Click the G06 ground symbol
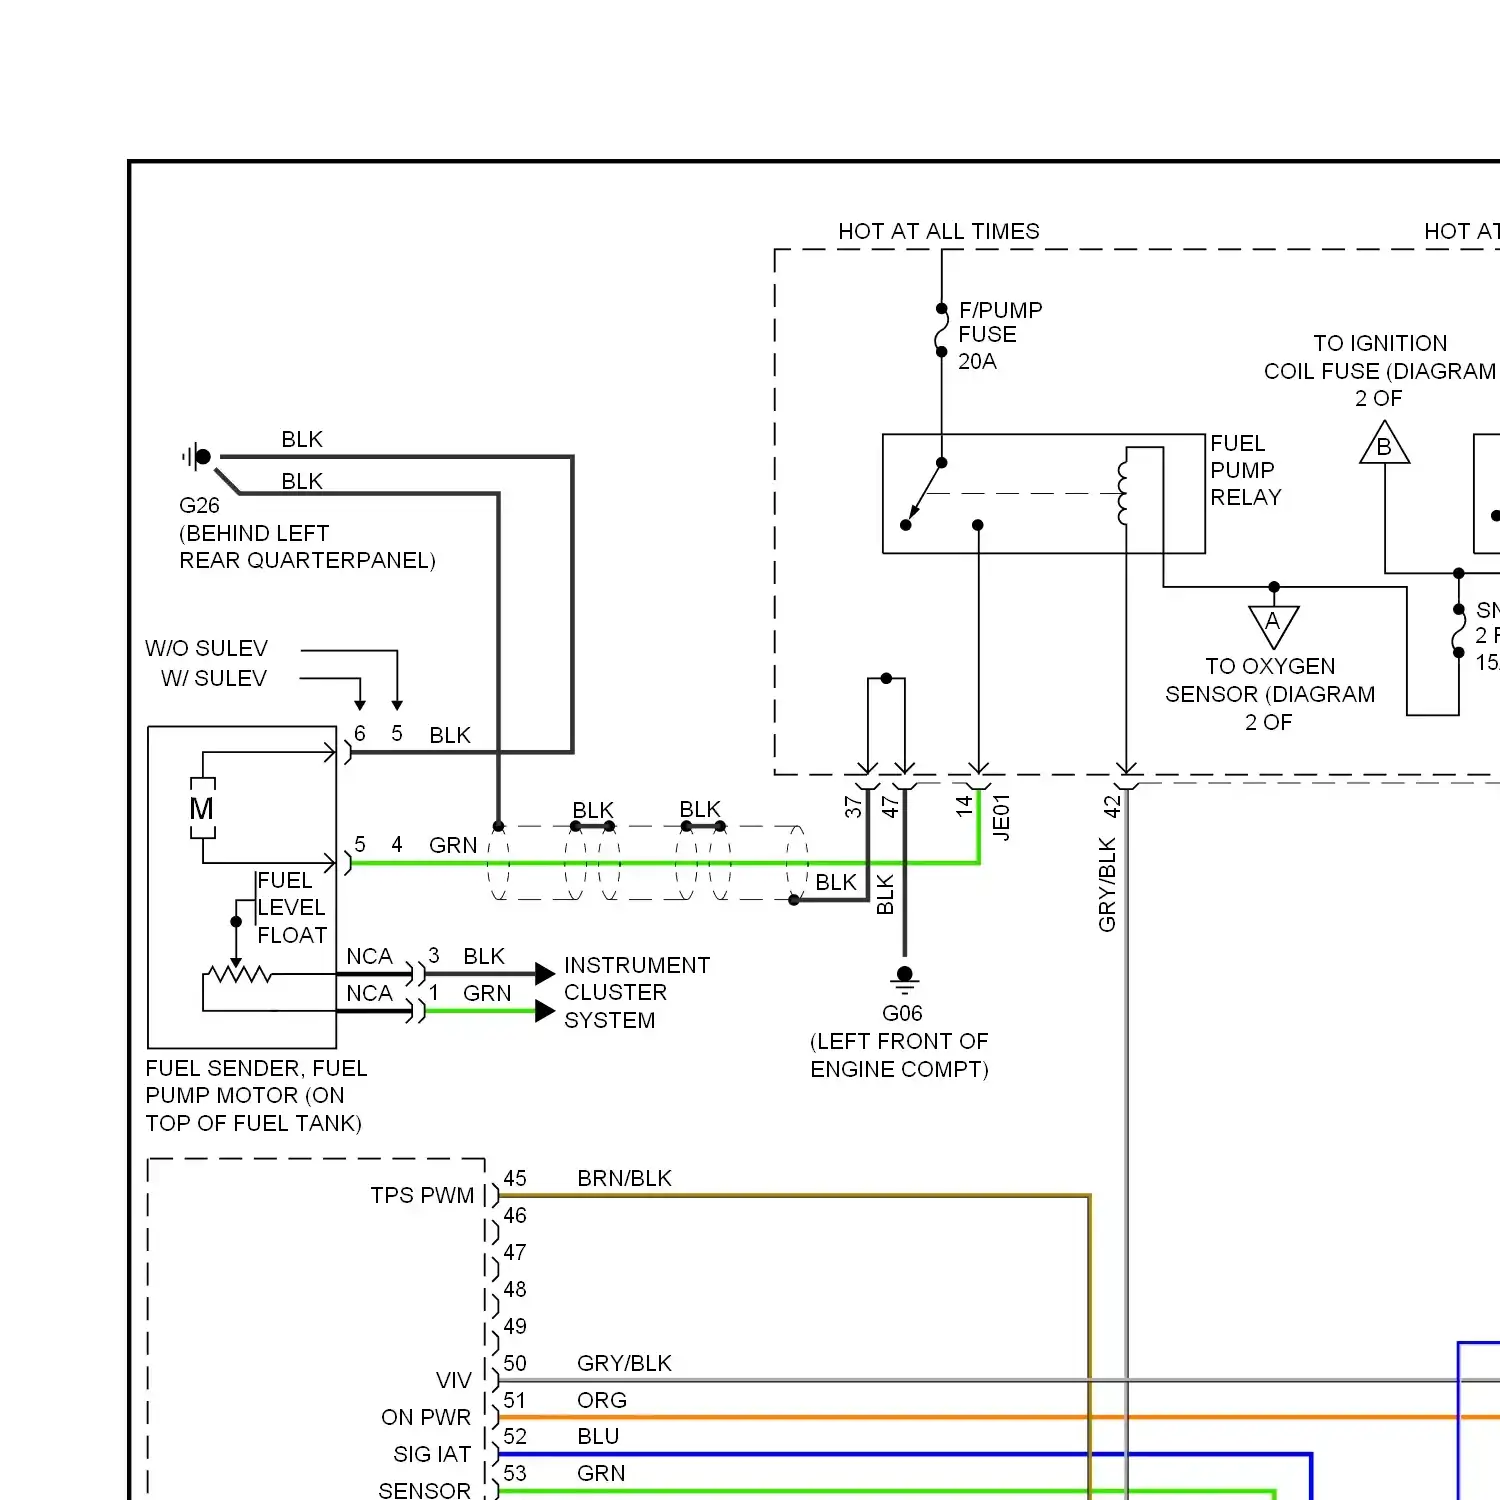 [905, 980]
